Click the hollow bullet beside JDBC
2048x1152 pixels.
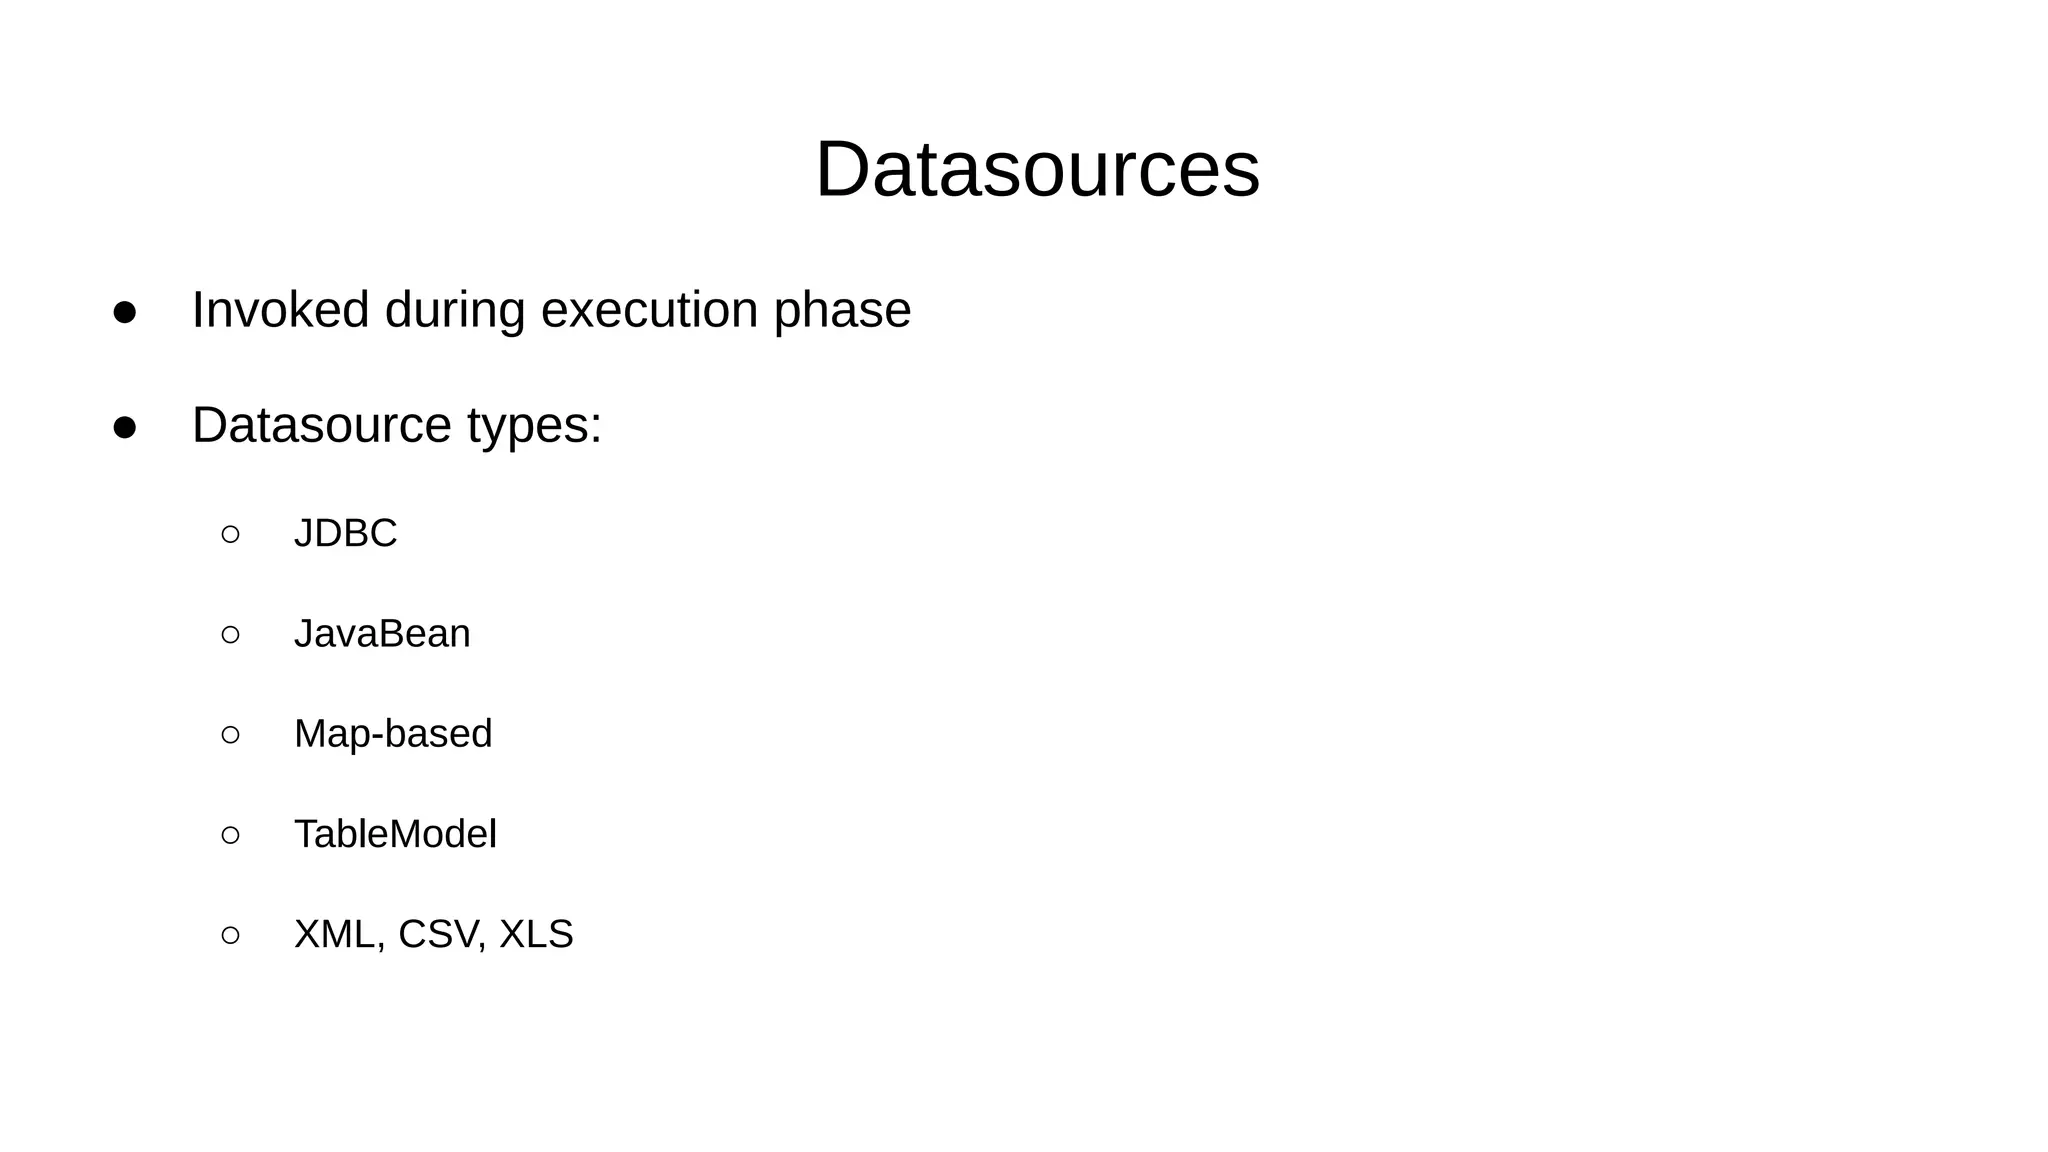pyautogui.click(x=230, y=534)
